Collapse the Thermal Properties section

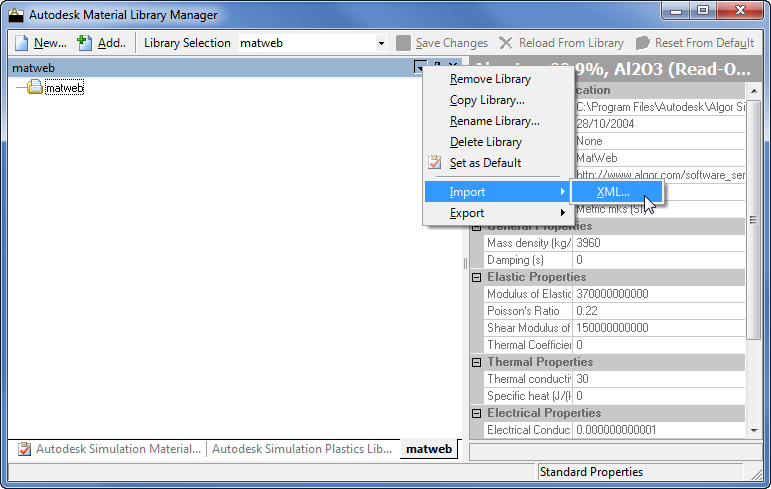tap(476, 363)
